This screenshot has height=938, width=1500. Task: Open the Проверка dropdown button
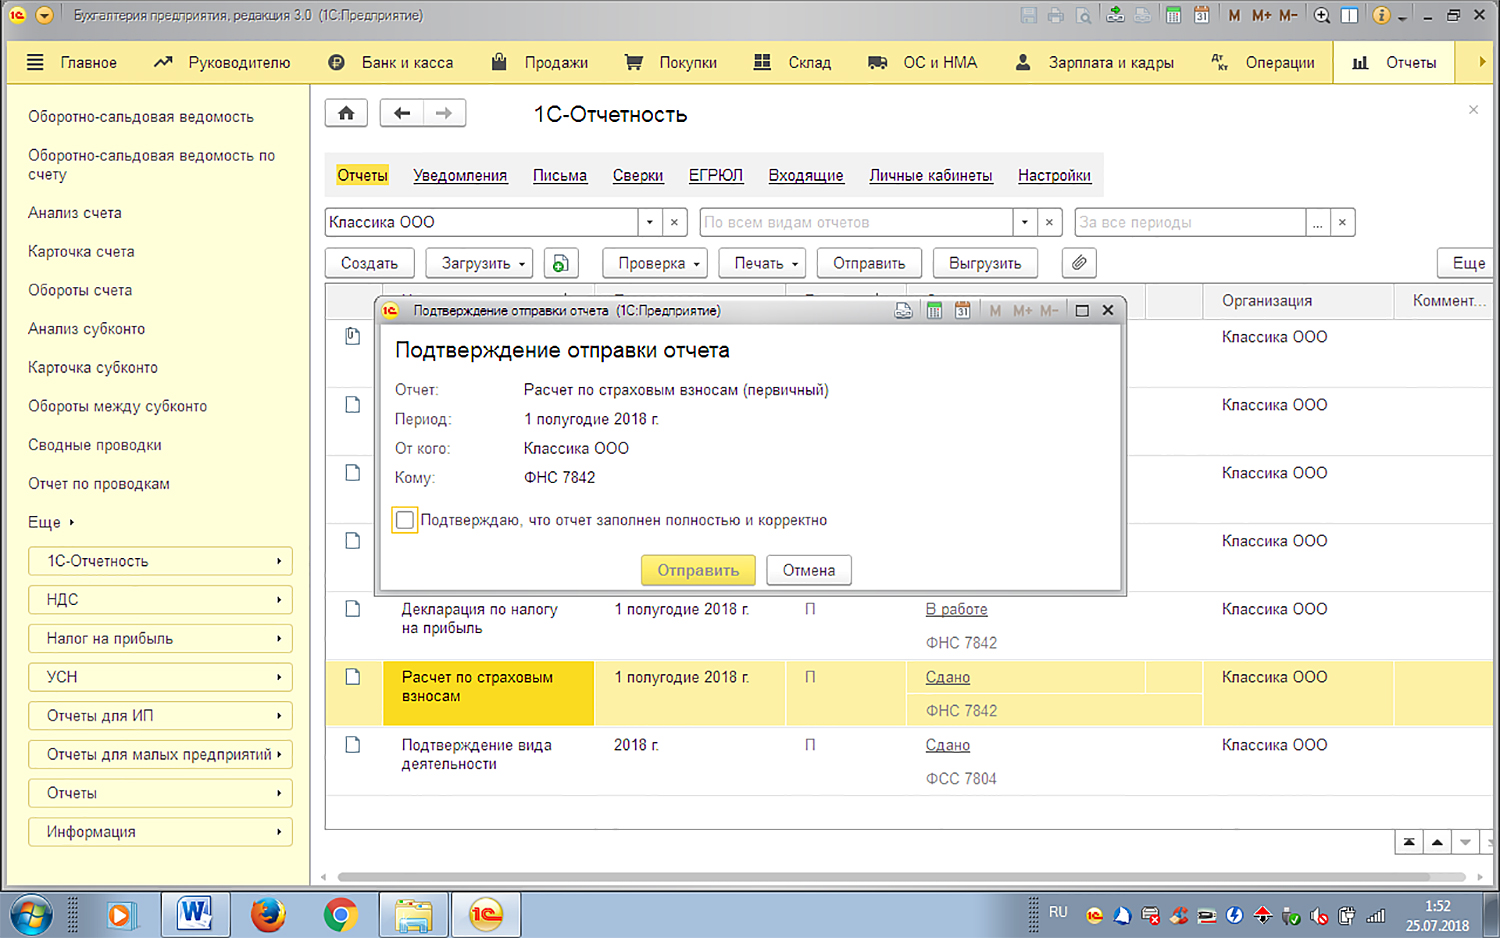tap(655, 263)
